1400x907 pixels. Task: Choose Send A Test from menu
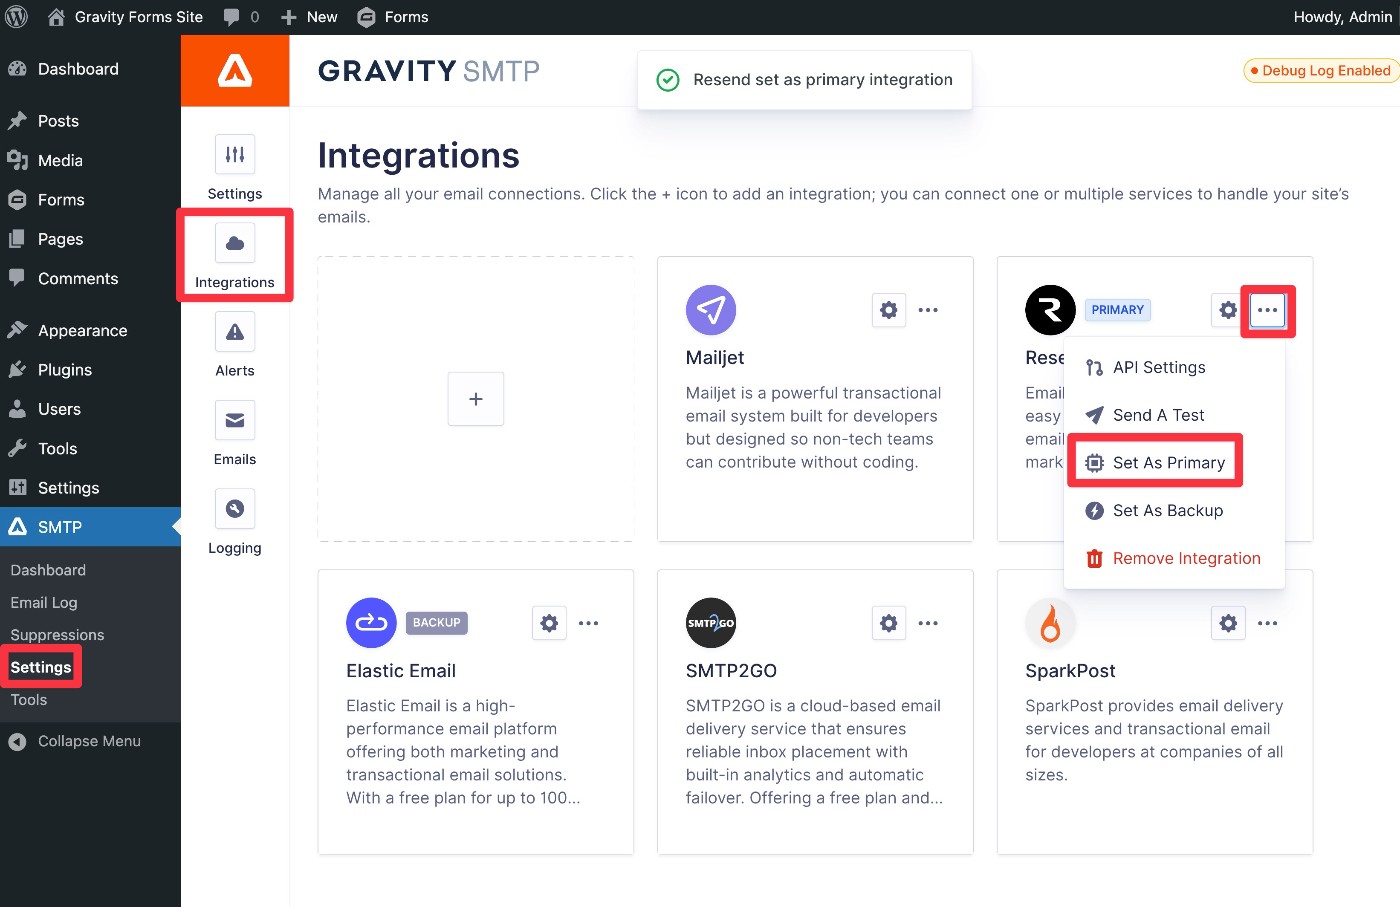click(1158, 415)
